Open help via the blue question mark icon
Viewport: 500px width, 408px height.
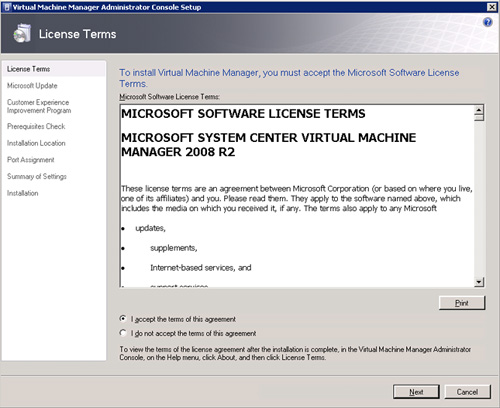click(487, 22)
